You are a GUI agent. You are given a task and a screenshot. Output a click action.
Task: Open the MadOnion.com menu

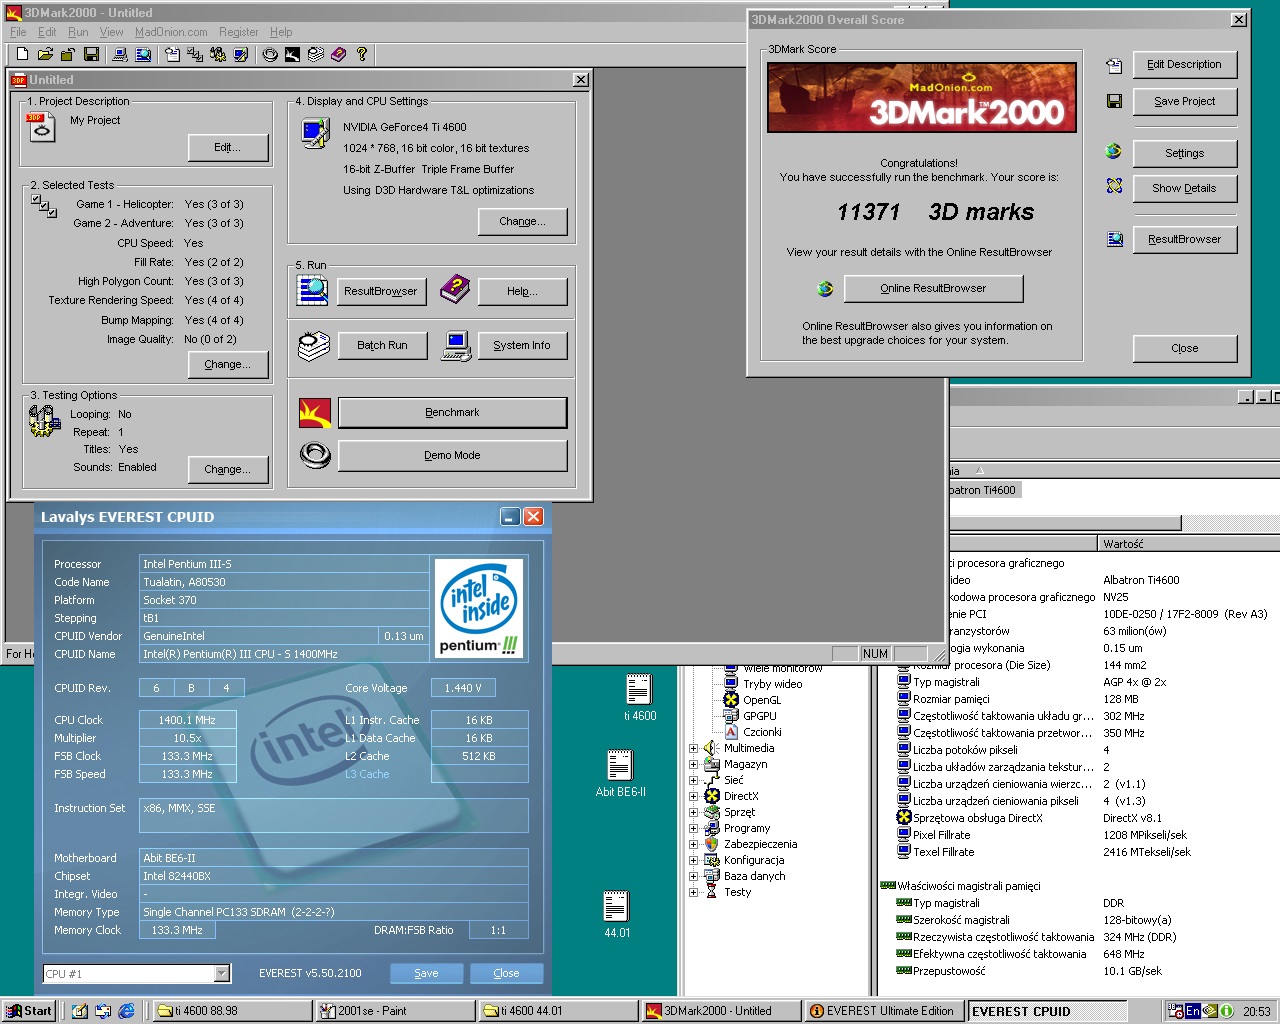point(171,32)
